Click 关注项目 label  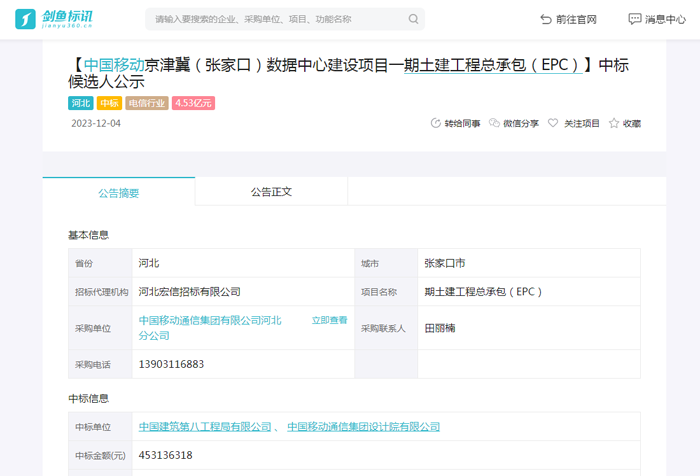click(x=582, y=123)
